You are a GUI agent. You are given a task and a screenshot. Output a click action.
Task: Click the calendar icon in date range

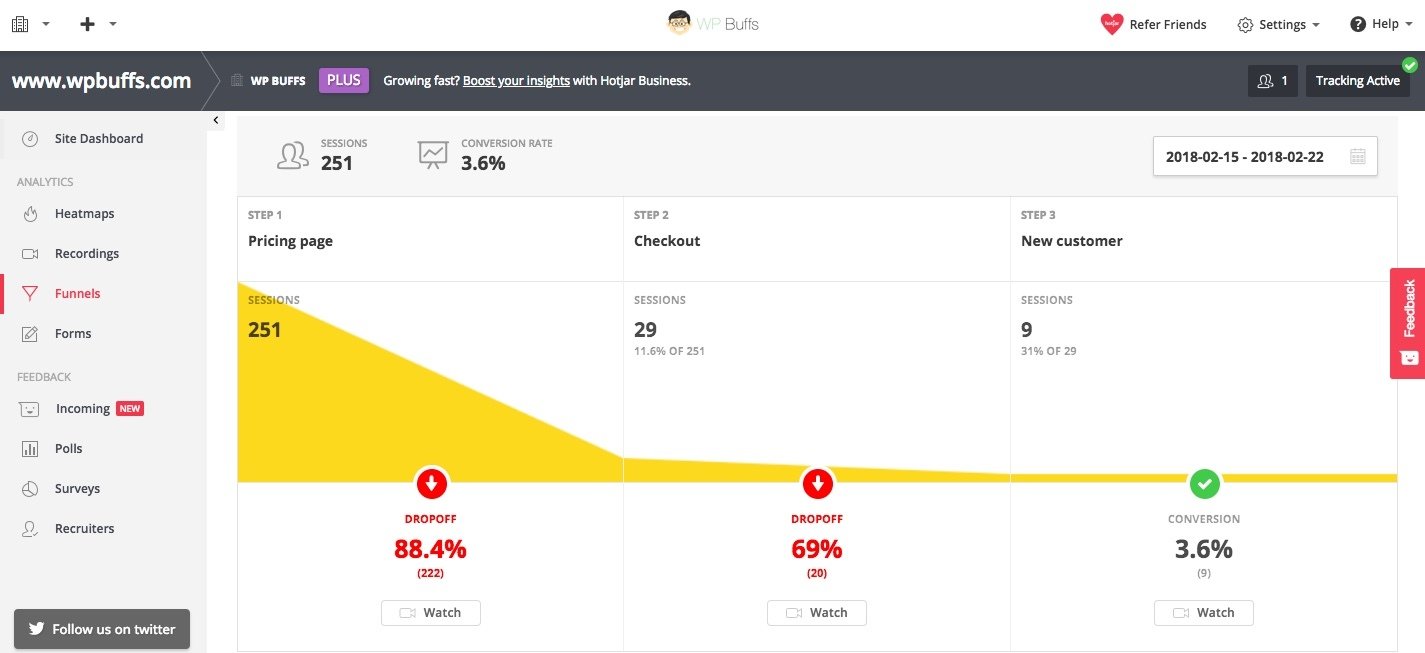pyautogui.click(x=1357, y=156)
